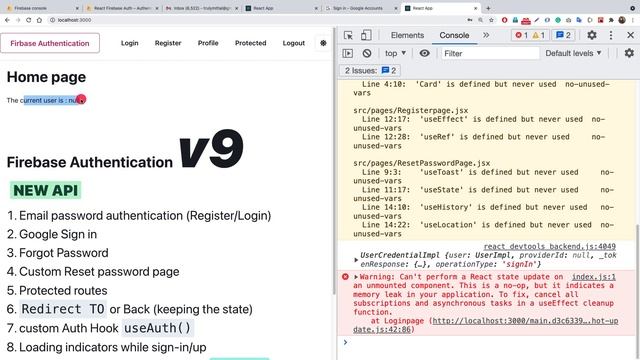Image resolution: width=640 pixels, height=360 pixels.
Task: Click the Logout nav link
Action: tap(293, 43)
